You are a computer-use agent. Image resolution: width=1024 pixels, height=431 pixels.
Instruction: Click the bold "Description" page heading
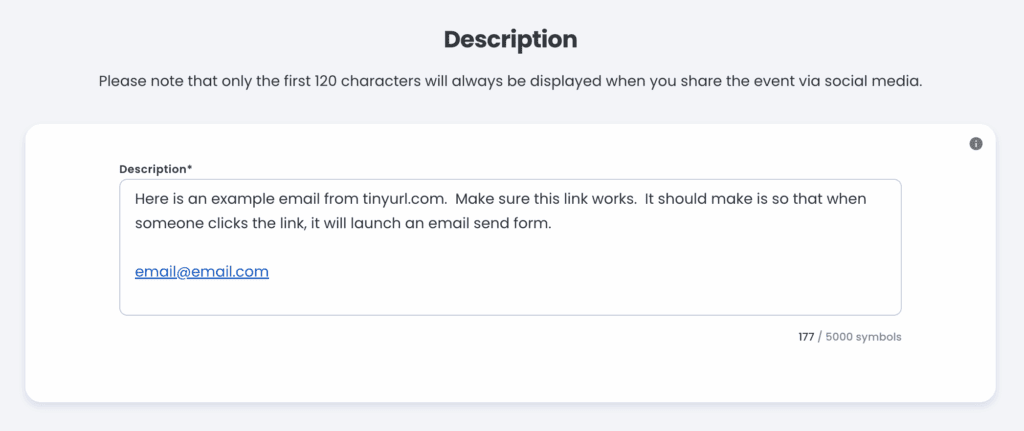tap(511, 40)
